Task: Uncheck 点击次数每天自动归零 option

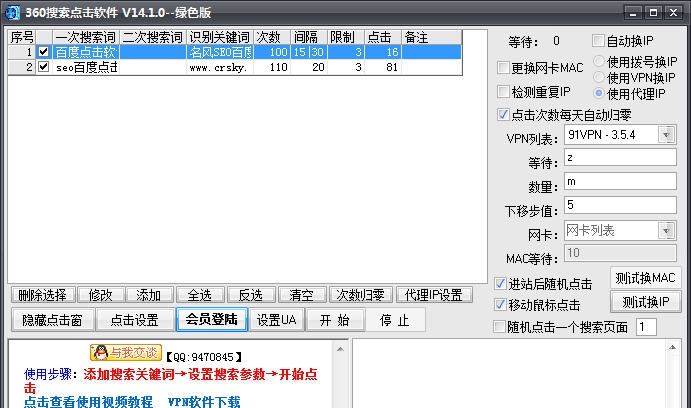Action: (503, 115)
